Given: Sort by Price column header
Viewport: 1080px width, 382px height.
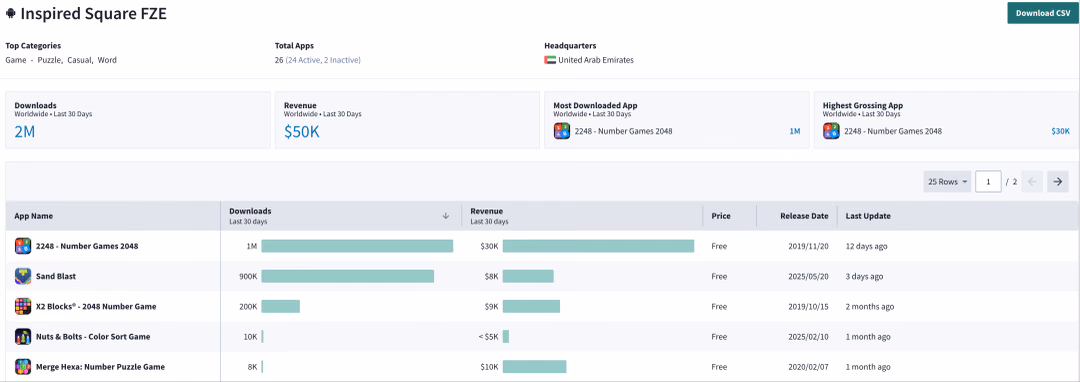Looking at the screenshot, I should tap(721, 215).
